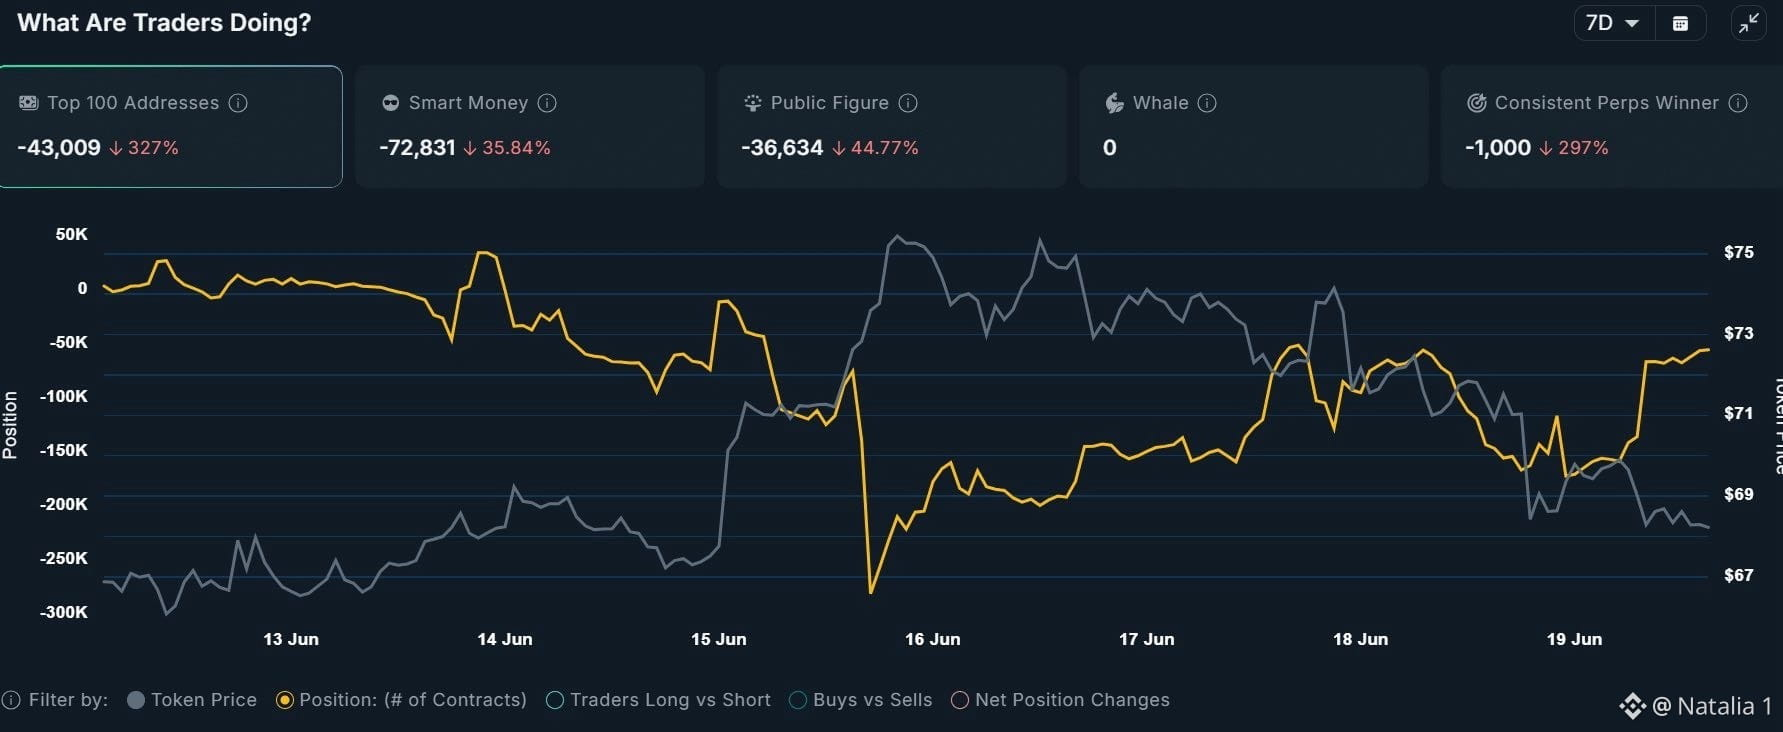The width and height of the screenshot is (1783, 732).
Task: Select the Consistent Perps Winner card
Action: pyautogui.click(x=1612, y=126)
